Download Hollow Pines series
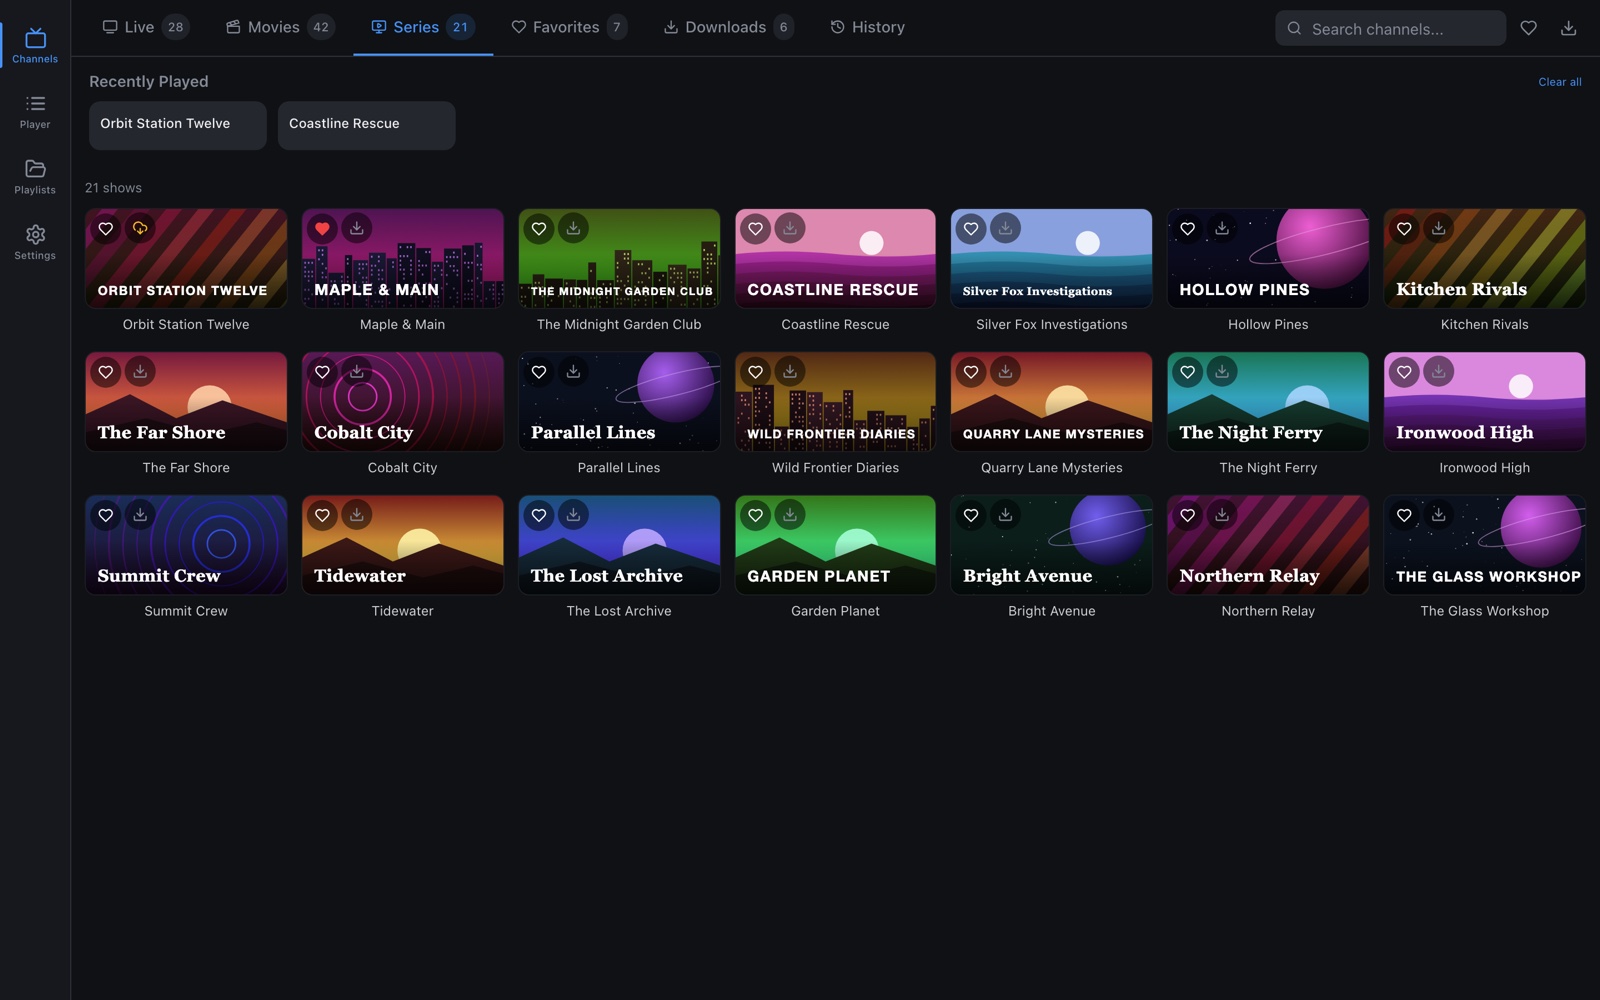The height and width of the screenshot is (1000, 1600). pyautogui.click(x=1222, y=229)
